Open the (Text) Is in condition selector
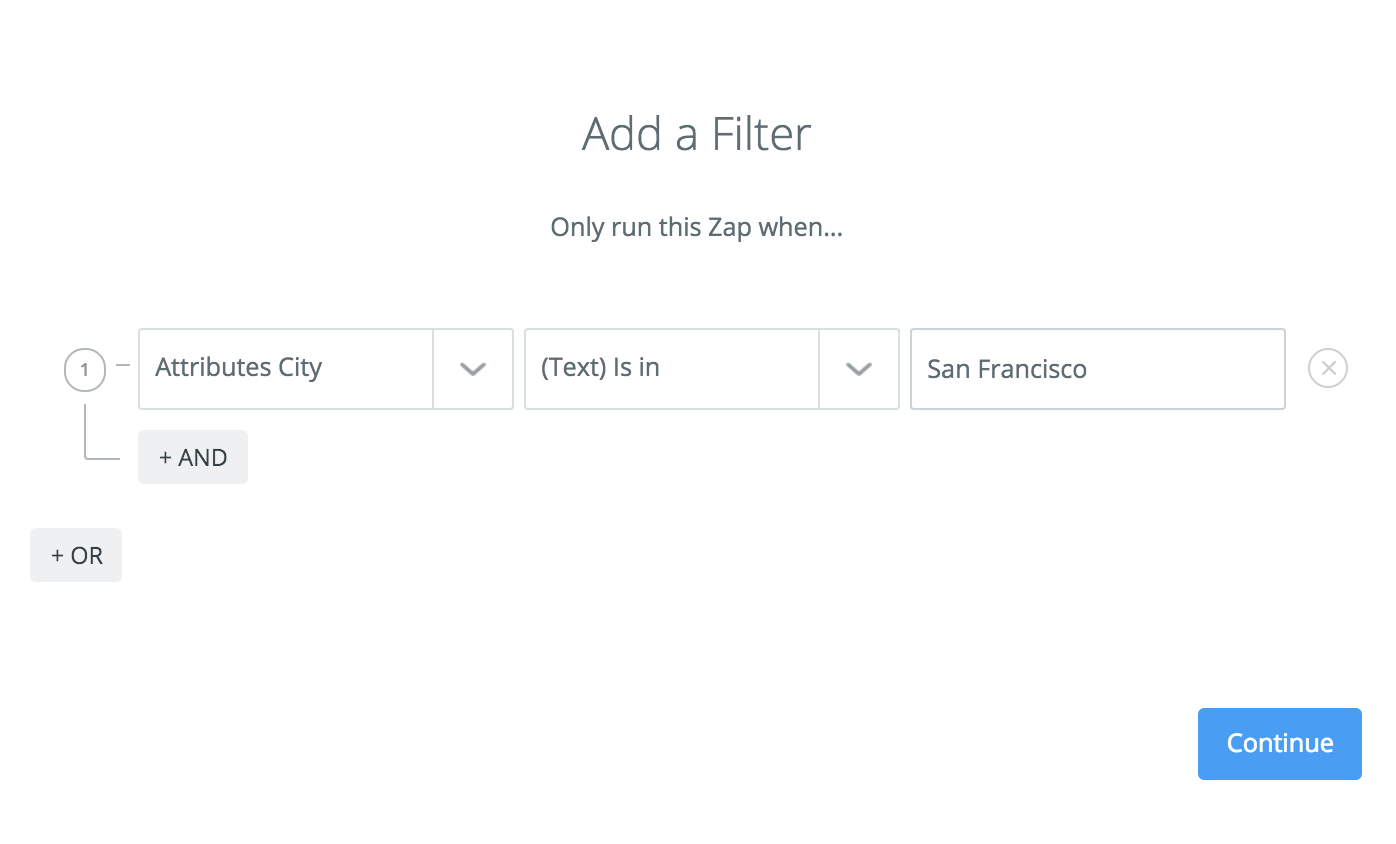 click(712, 369)
